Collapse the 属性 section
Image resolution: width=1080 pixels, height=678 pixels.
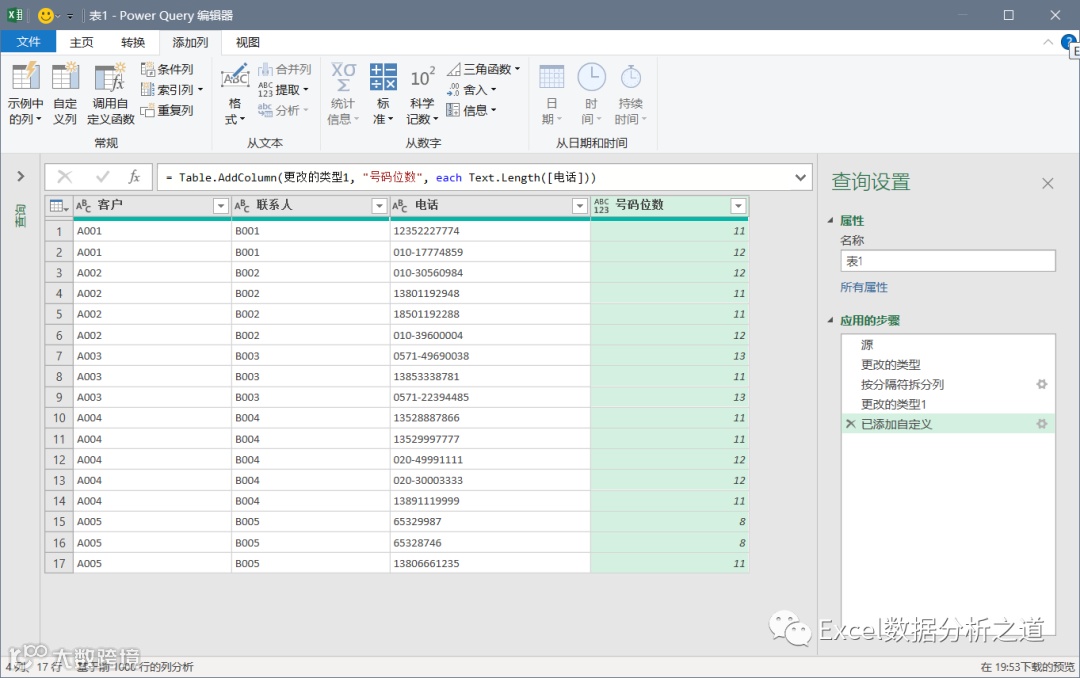pyautogui.click(x=831, y=220)
